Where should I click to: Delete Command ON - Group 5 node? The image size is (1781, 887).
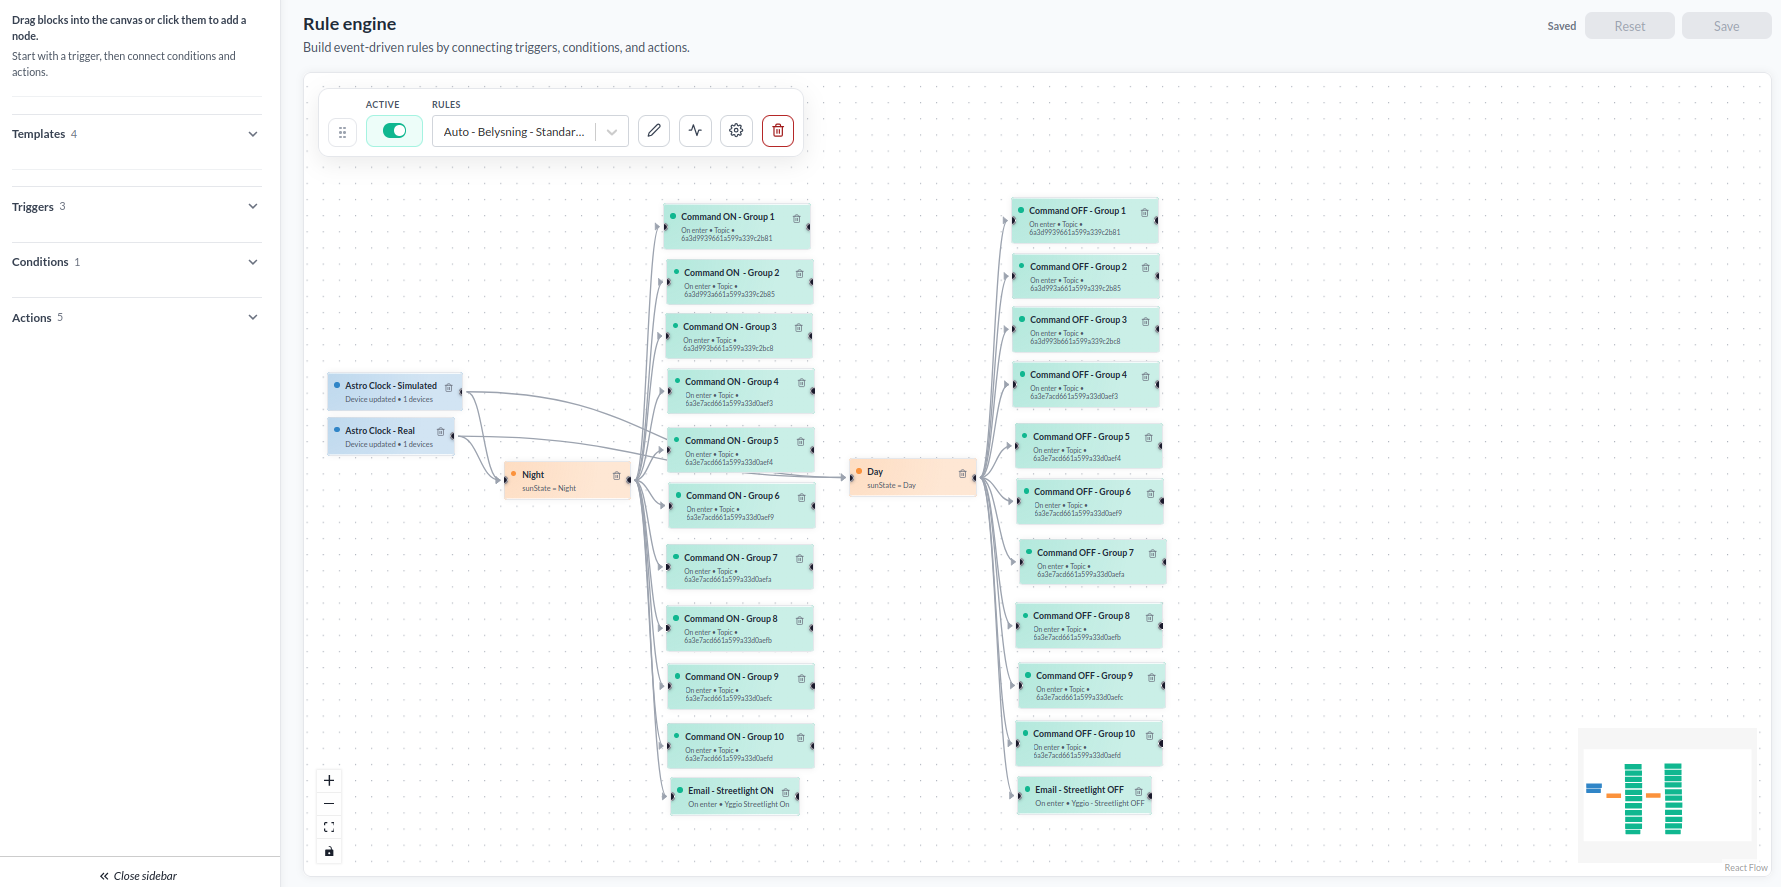[x=800, y=442]
